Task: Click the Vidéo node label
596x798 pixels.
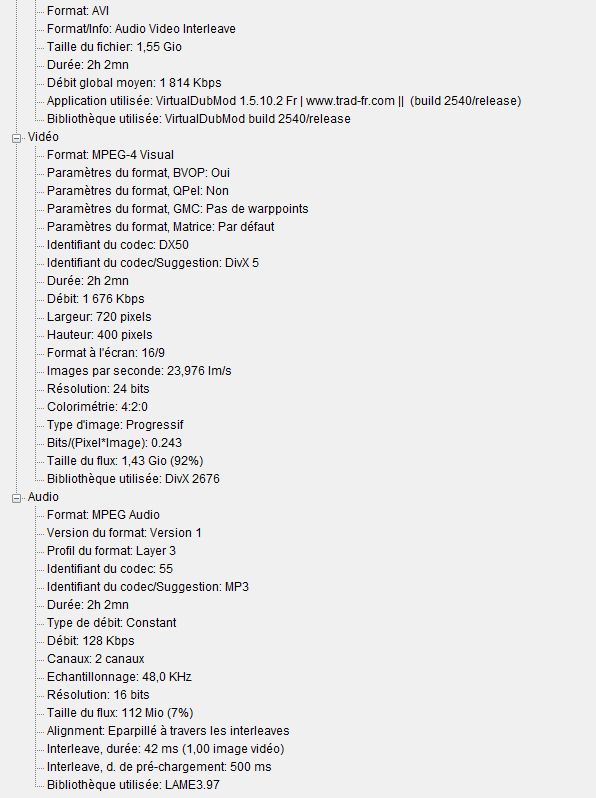Action: click(43, 137)
